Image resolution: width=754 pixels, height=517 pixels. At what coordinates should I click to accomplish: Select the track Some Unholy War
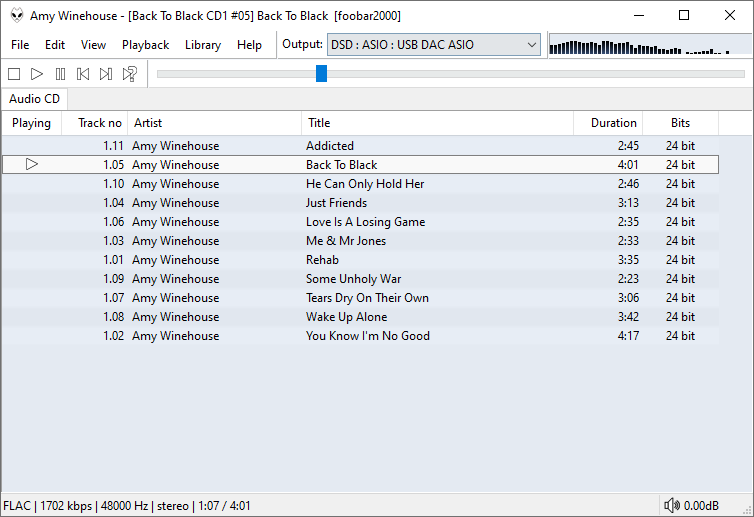coord(361,279)
